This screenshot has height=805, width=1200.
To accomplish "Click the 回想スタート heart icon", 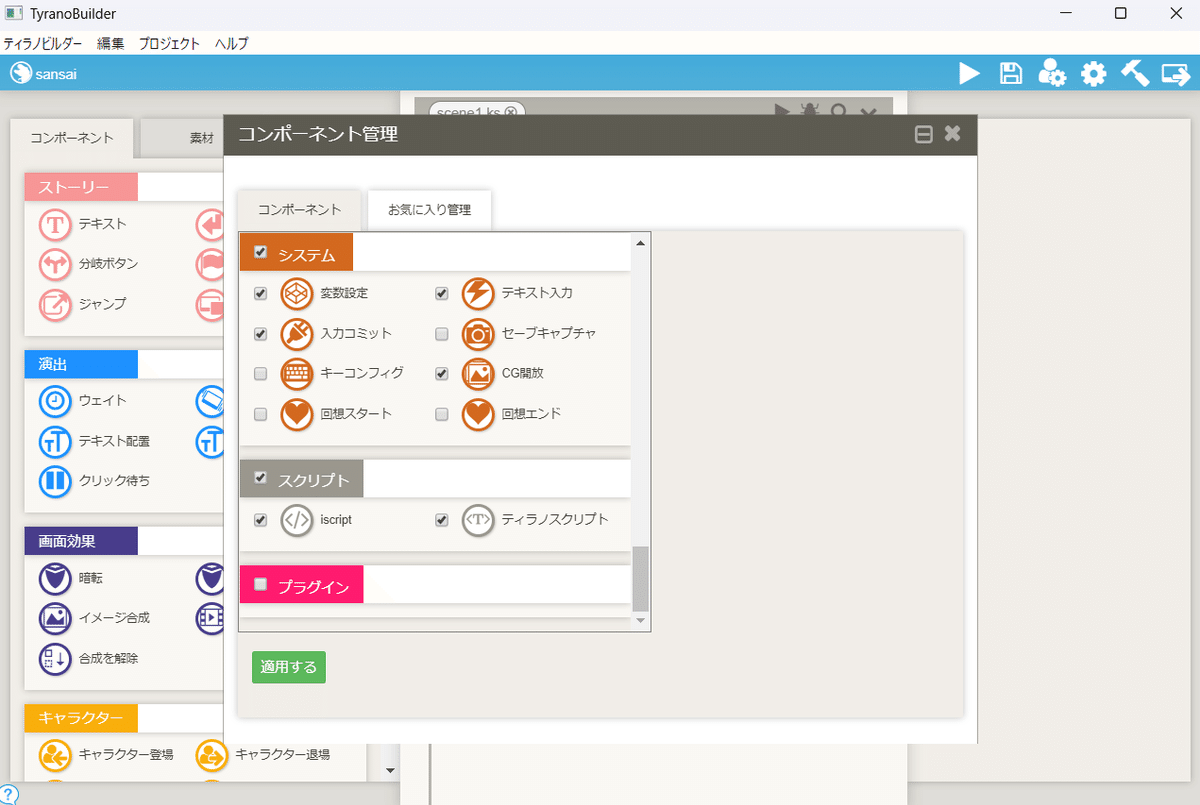I will point(297,414).
